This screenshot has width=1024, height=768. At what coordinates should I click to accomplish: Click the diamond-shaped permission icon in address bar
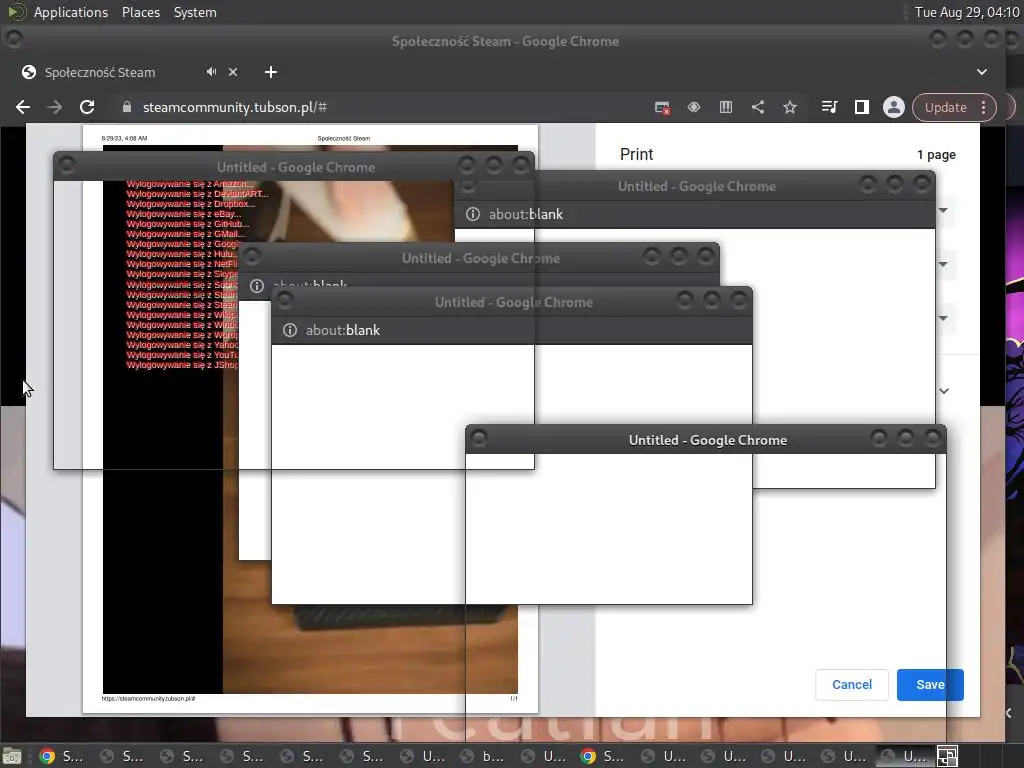(x=694, y=107)
